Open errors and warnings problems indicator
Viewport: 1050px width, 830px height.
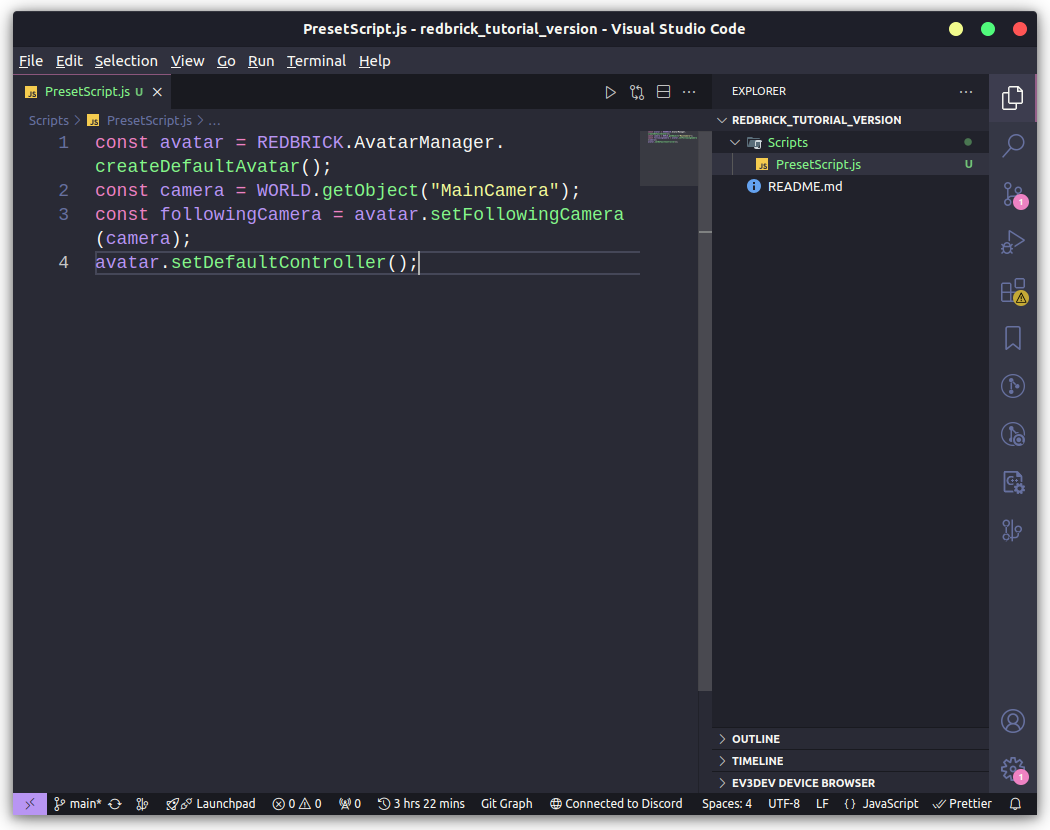coord(297,803)
